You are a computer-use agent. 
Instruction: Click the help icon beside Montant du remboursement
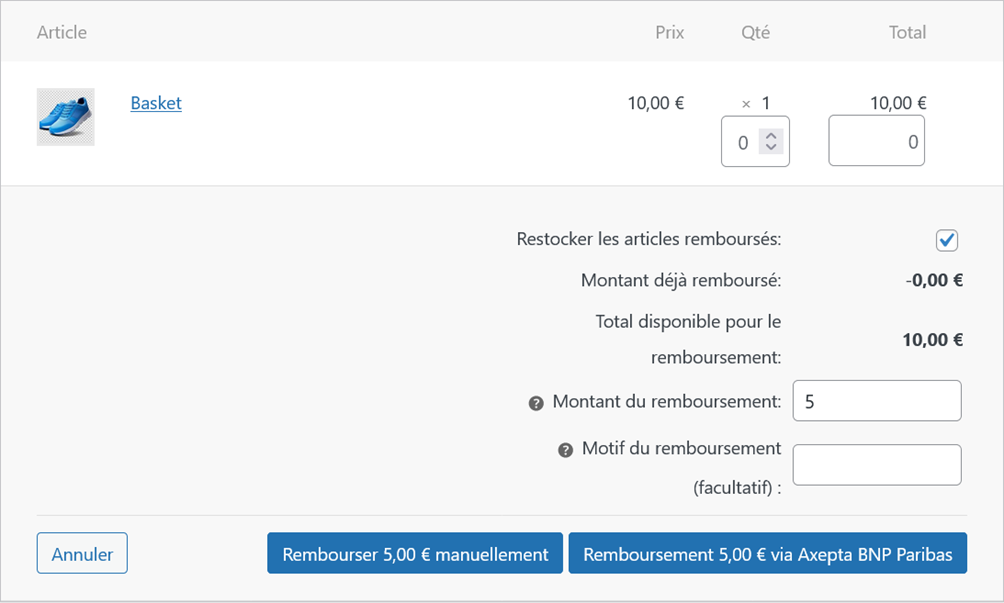[536, 403]
